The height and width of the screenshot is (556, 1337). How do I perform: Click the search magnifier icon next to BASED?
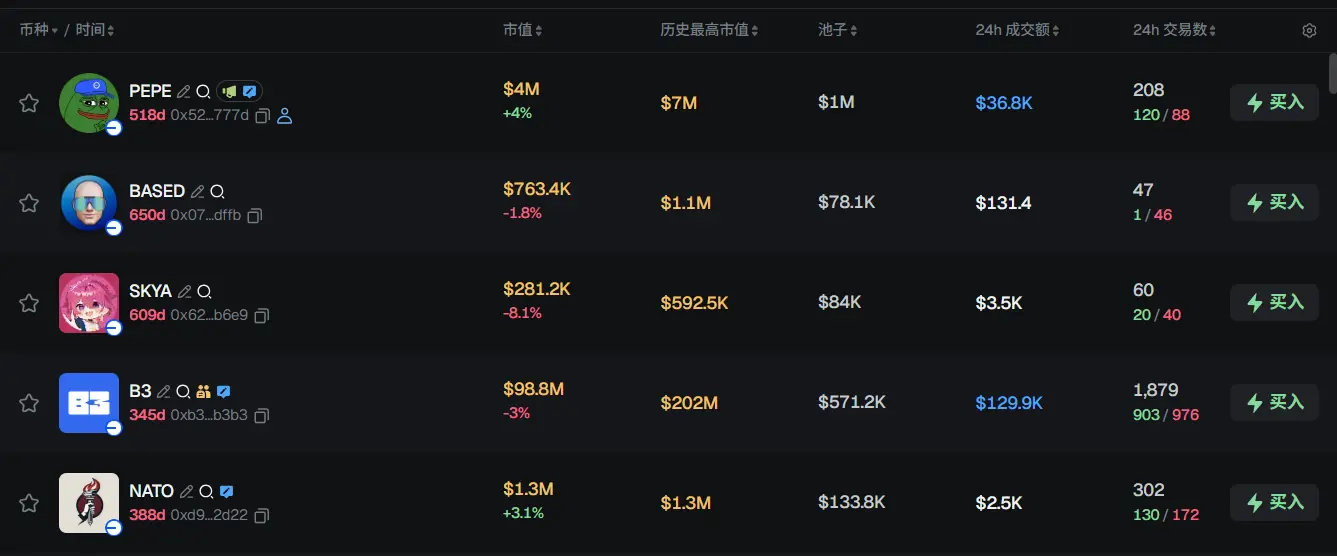point(218,191)
